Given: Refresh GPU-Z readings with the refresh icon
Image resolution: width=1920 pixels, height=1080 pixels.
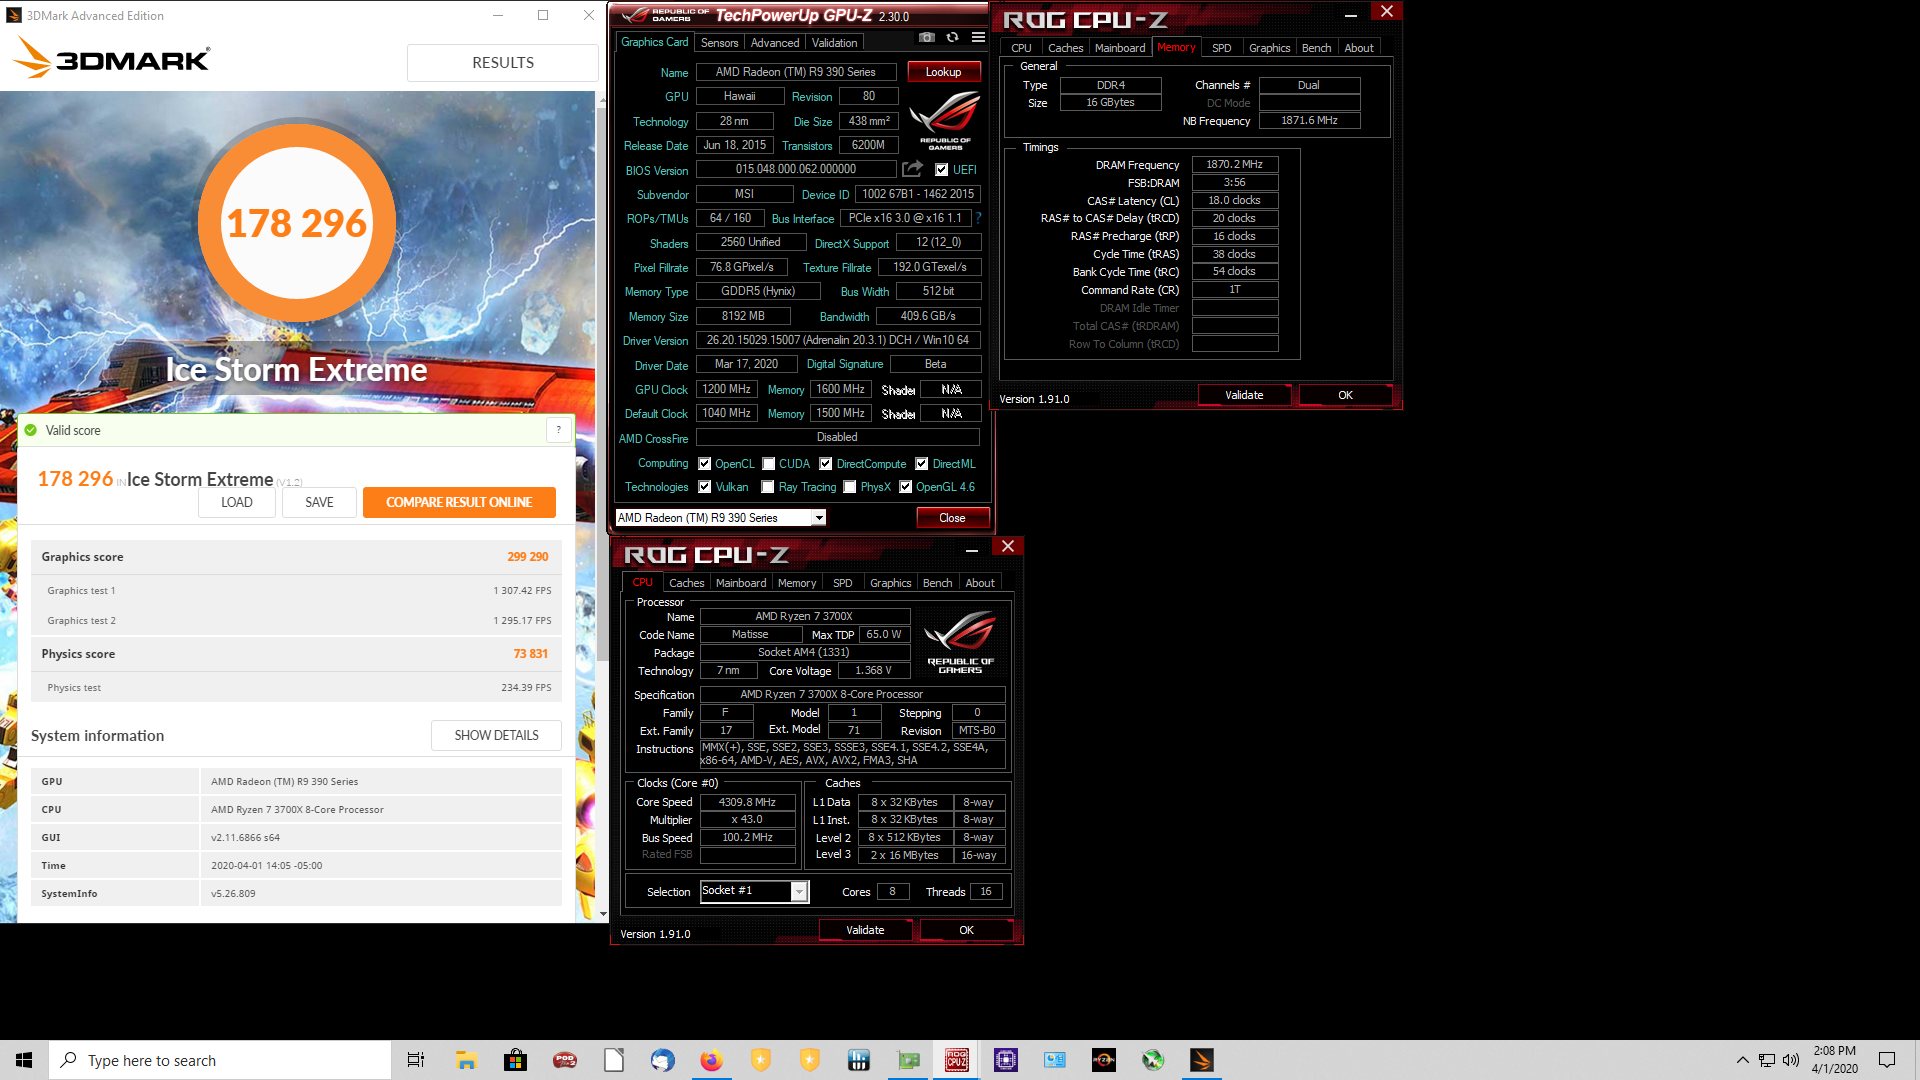Looking at the screenshot, I should [x=953, y=38].
